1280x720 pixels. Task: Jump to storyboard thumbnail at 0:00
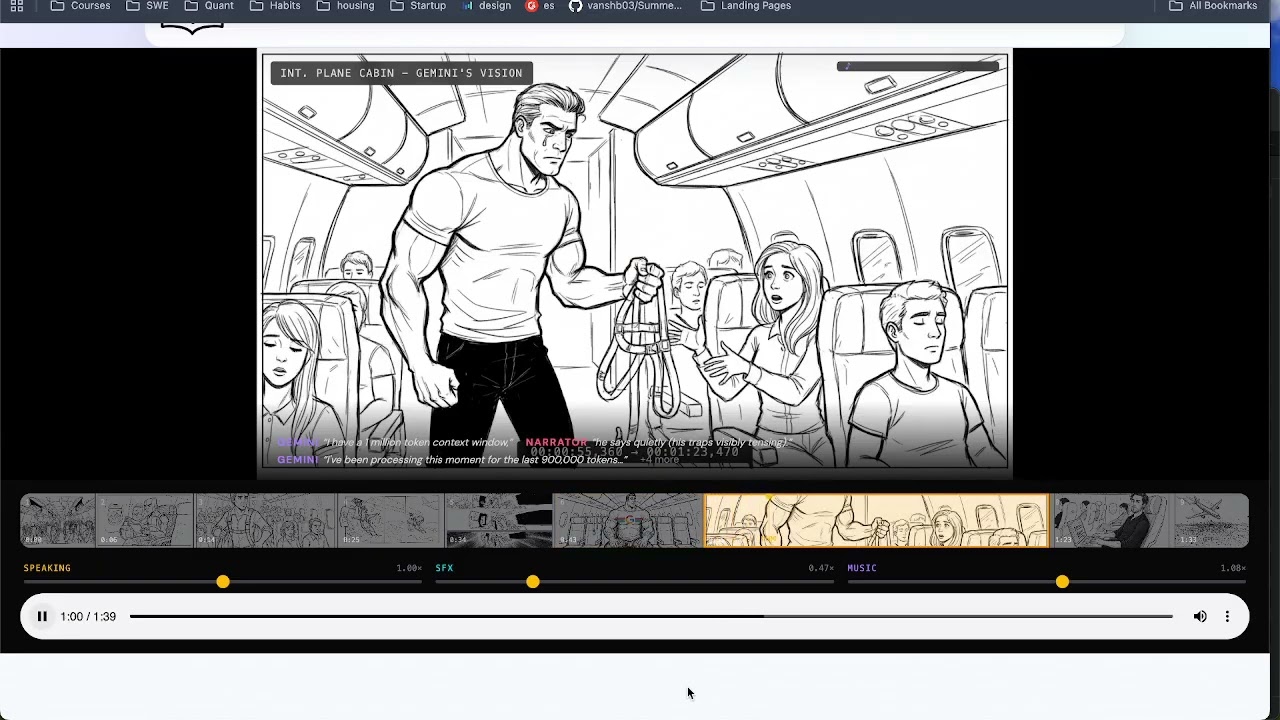(x=58, y=520)
